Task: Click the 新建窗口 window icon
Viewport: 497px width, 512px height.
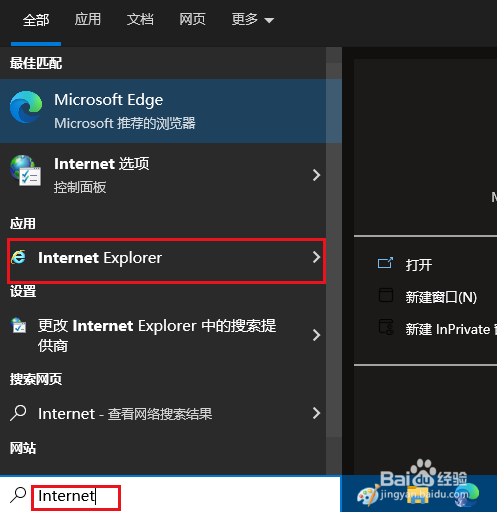Action: [x=386, y=295]
